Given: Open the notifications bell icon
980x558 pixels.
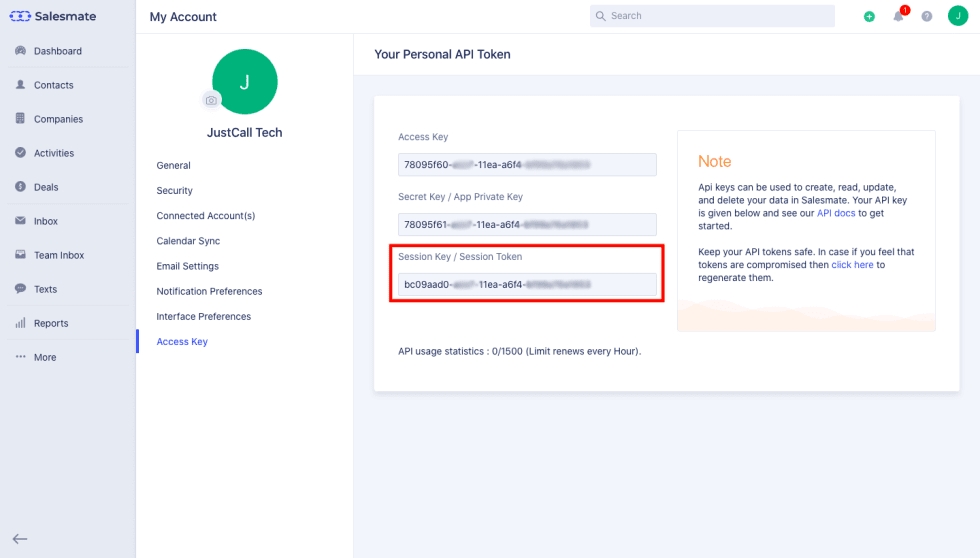Looking at the screenshot, I should pyautogui.click(x=898, y=17).
